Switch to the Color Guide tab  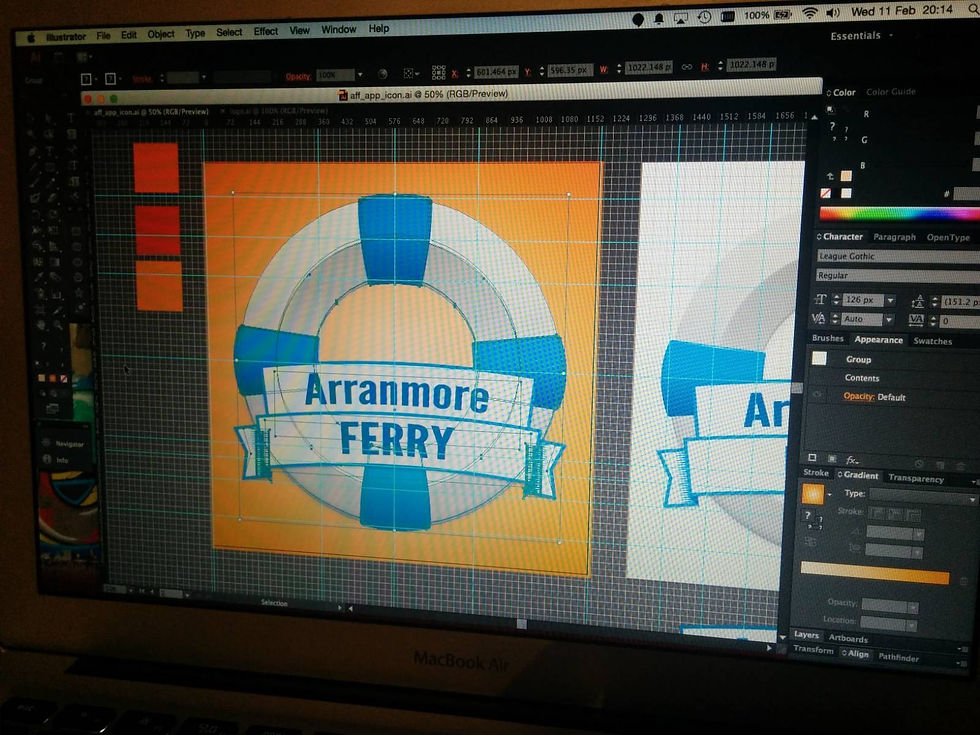891,92
